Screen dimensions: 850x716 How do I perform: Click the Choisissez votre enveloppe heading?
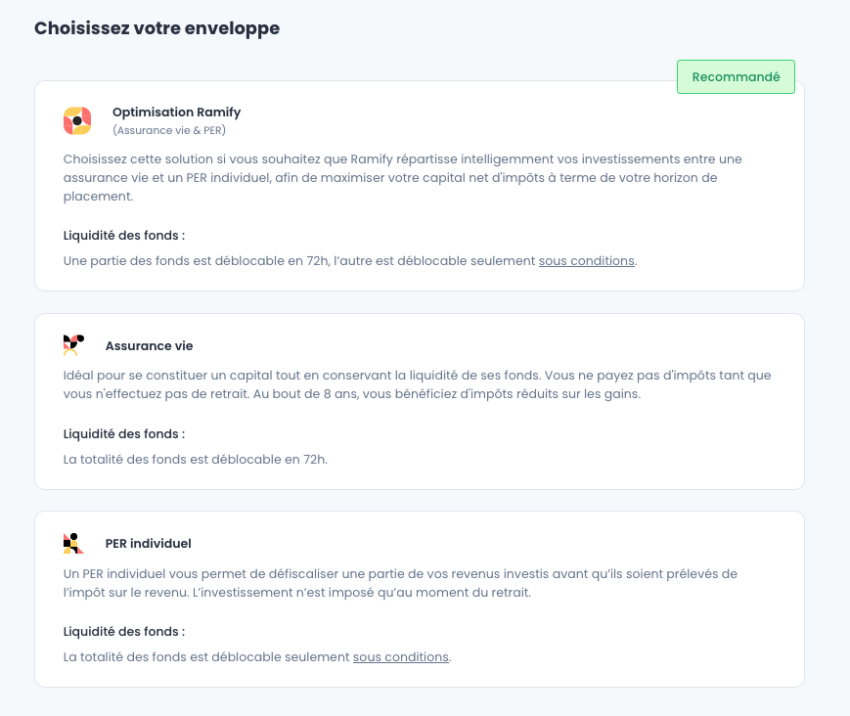pos(157,28)
